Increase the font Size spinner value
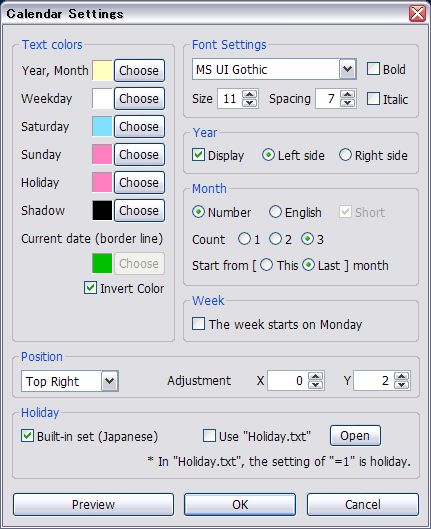The height and width of the screenshot is (529, 431). [x=250, y=94]
